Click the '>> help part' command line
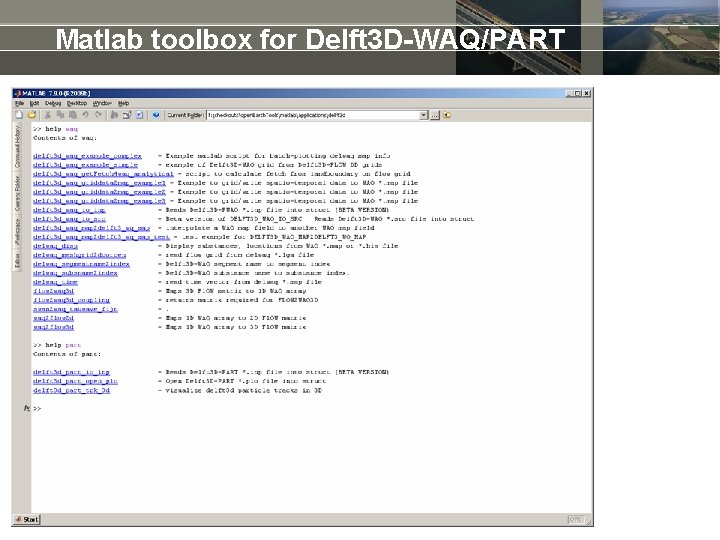 [x=57, y=345]
